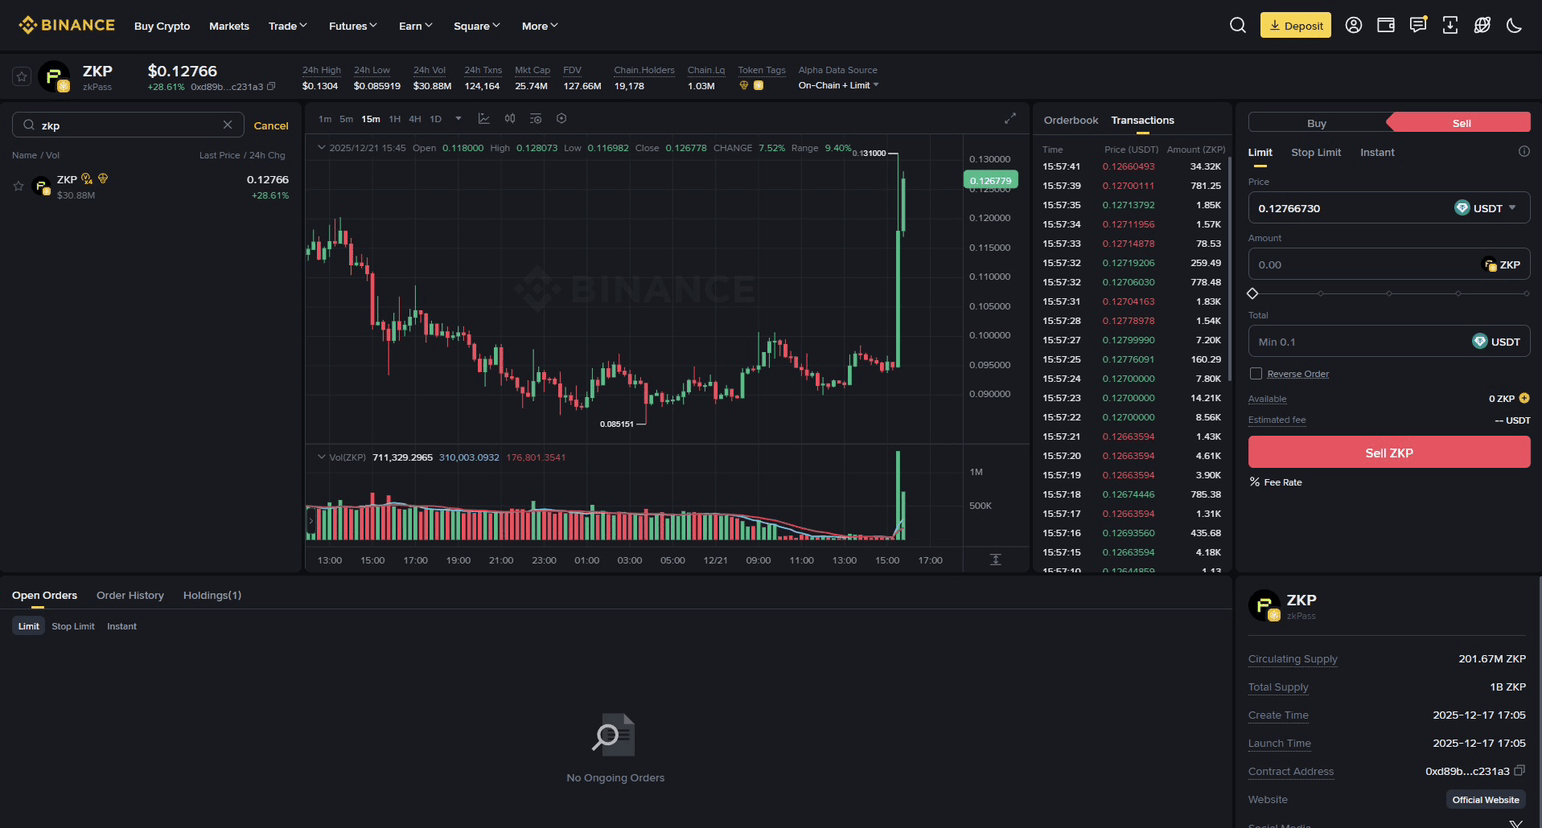Select the 5m interval

[x=346, y=119]
